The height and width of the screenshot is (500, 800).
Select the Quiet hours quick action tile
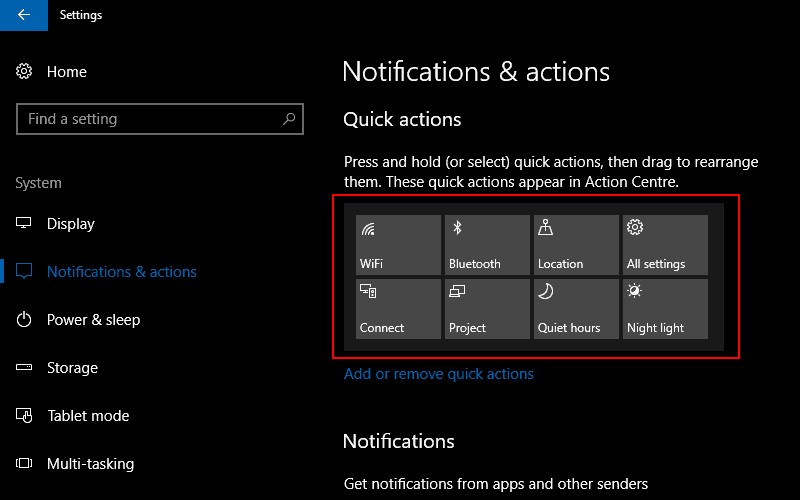(576, 309)
